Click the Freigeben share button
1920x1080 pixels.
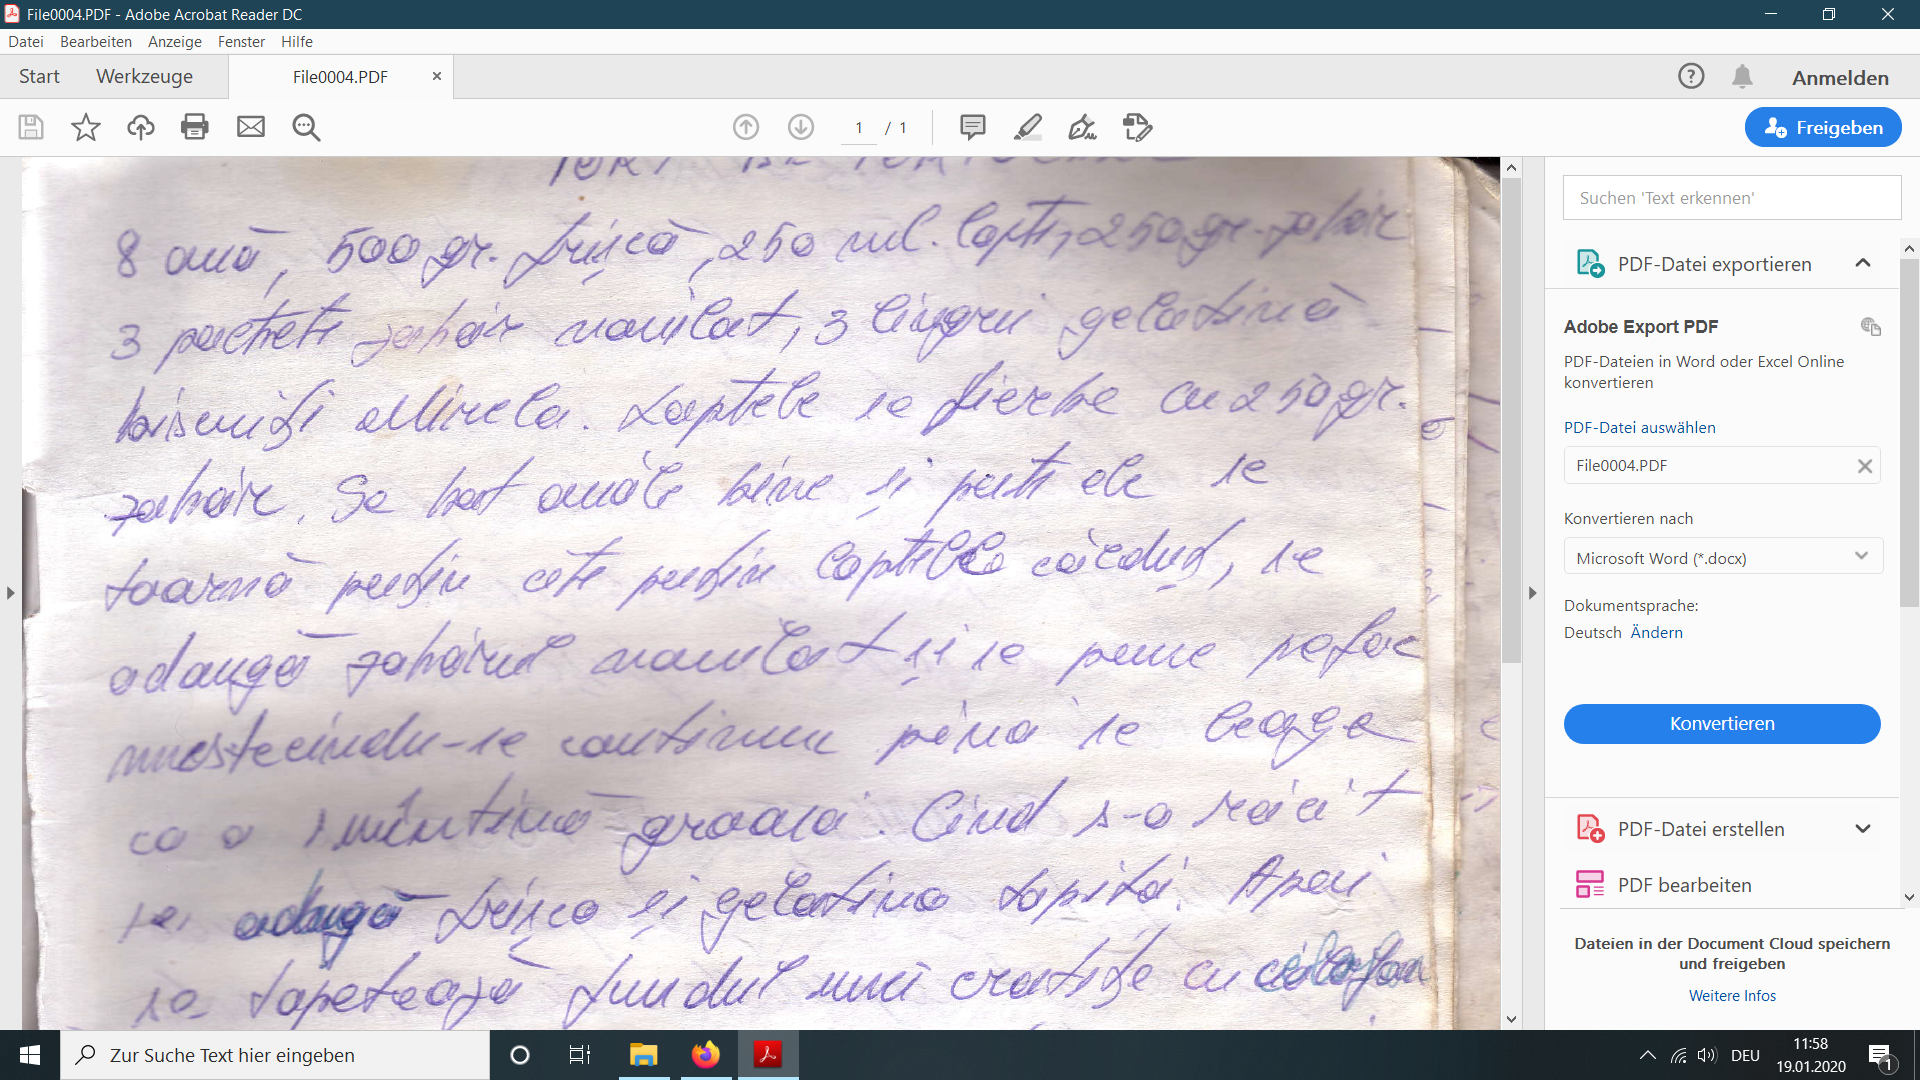tap(1823, 127)
